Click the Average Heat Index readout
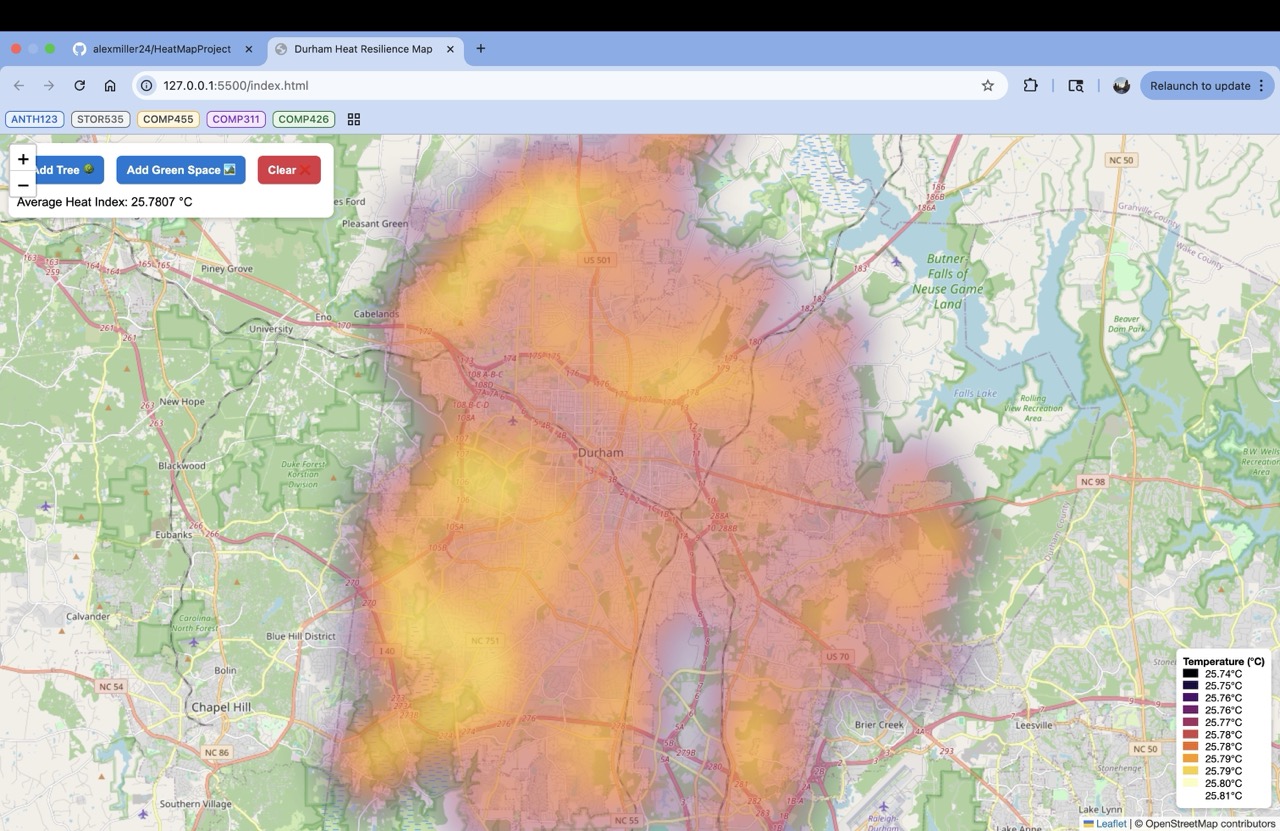The image size is (1280, 831). click(x=105, y=202)
